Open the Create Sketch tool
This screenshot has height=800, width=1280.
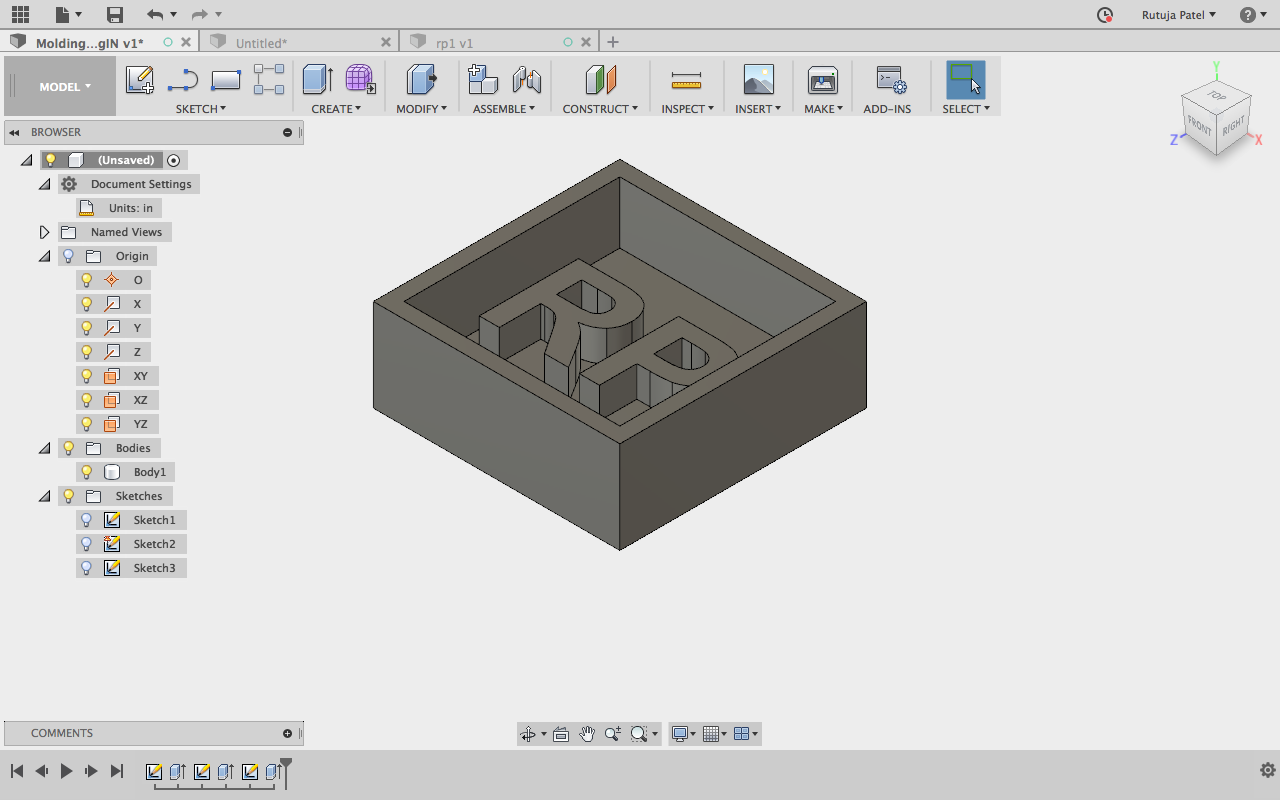point(141,80)
